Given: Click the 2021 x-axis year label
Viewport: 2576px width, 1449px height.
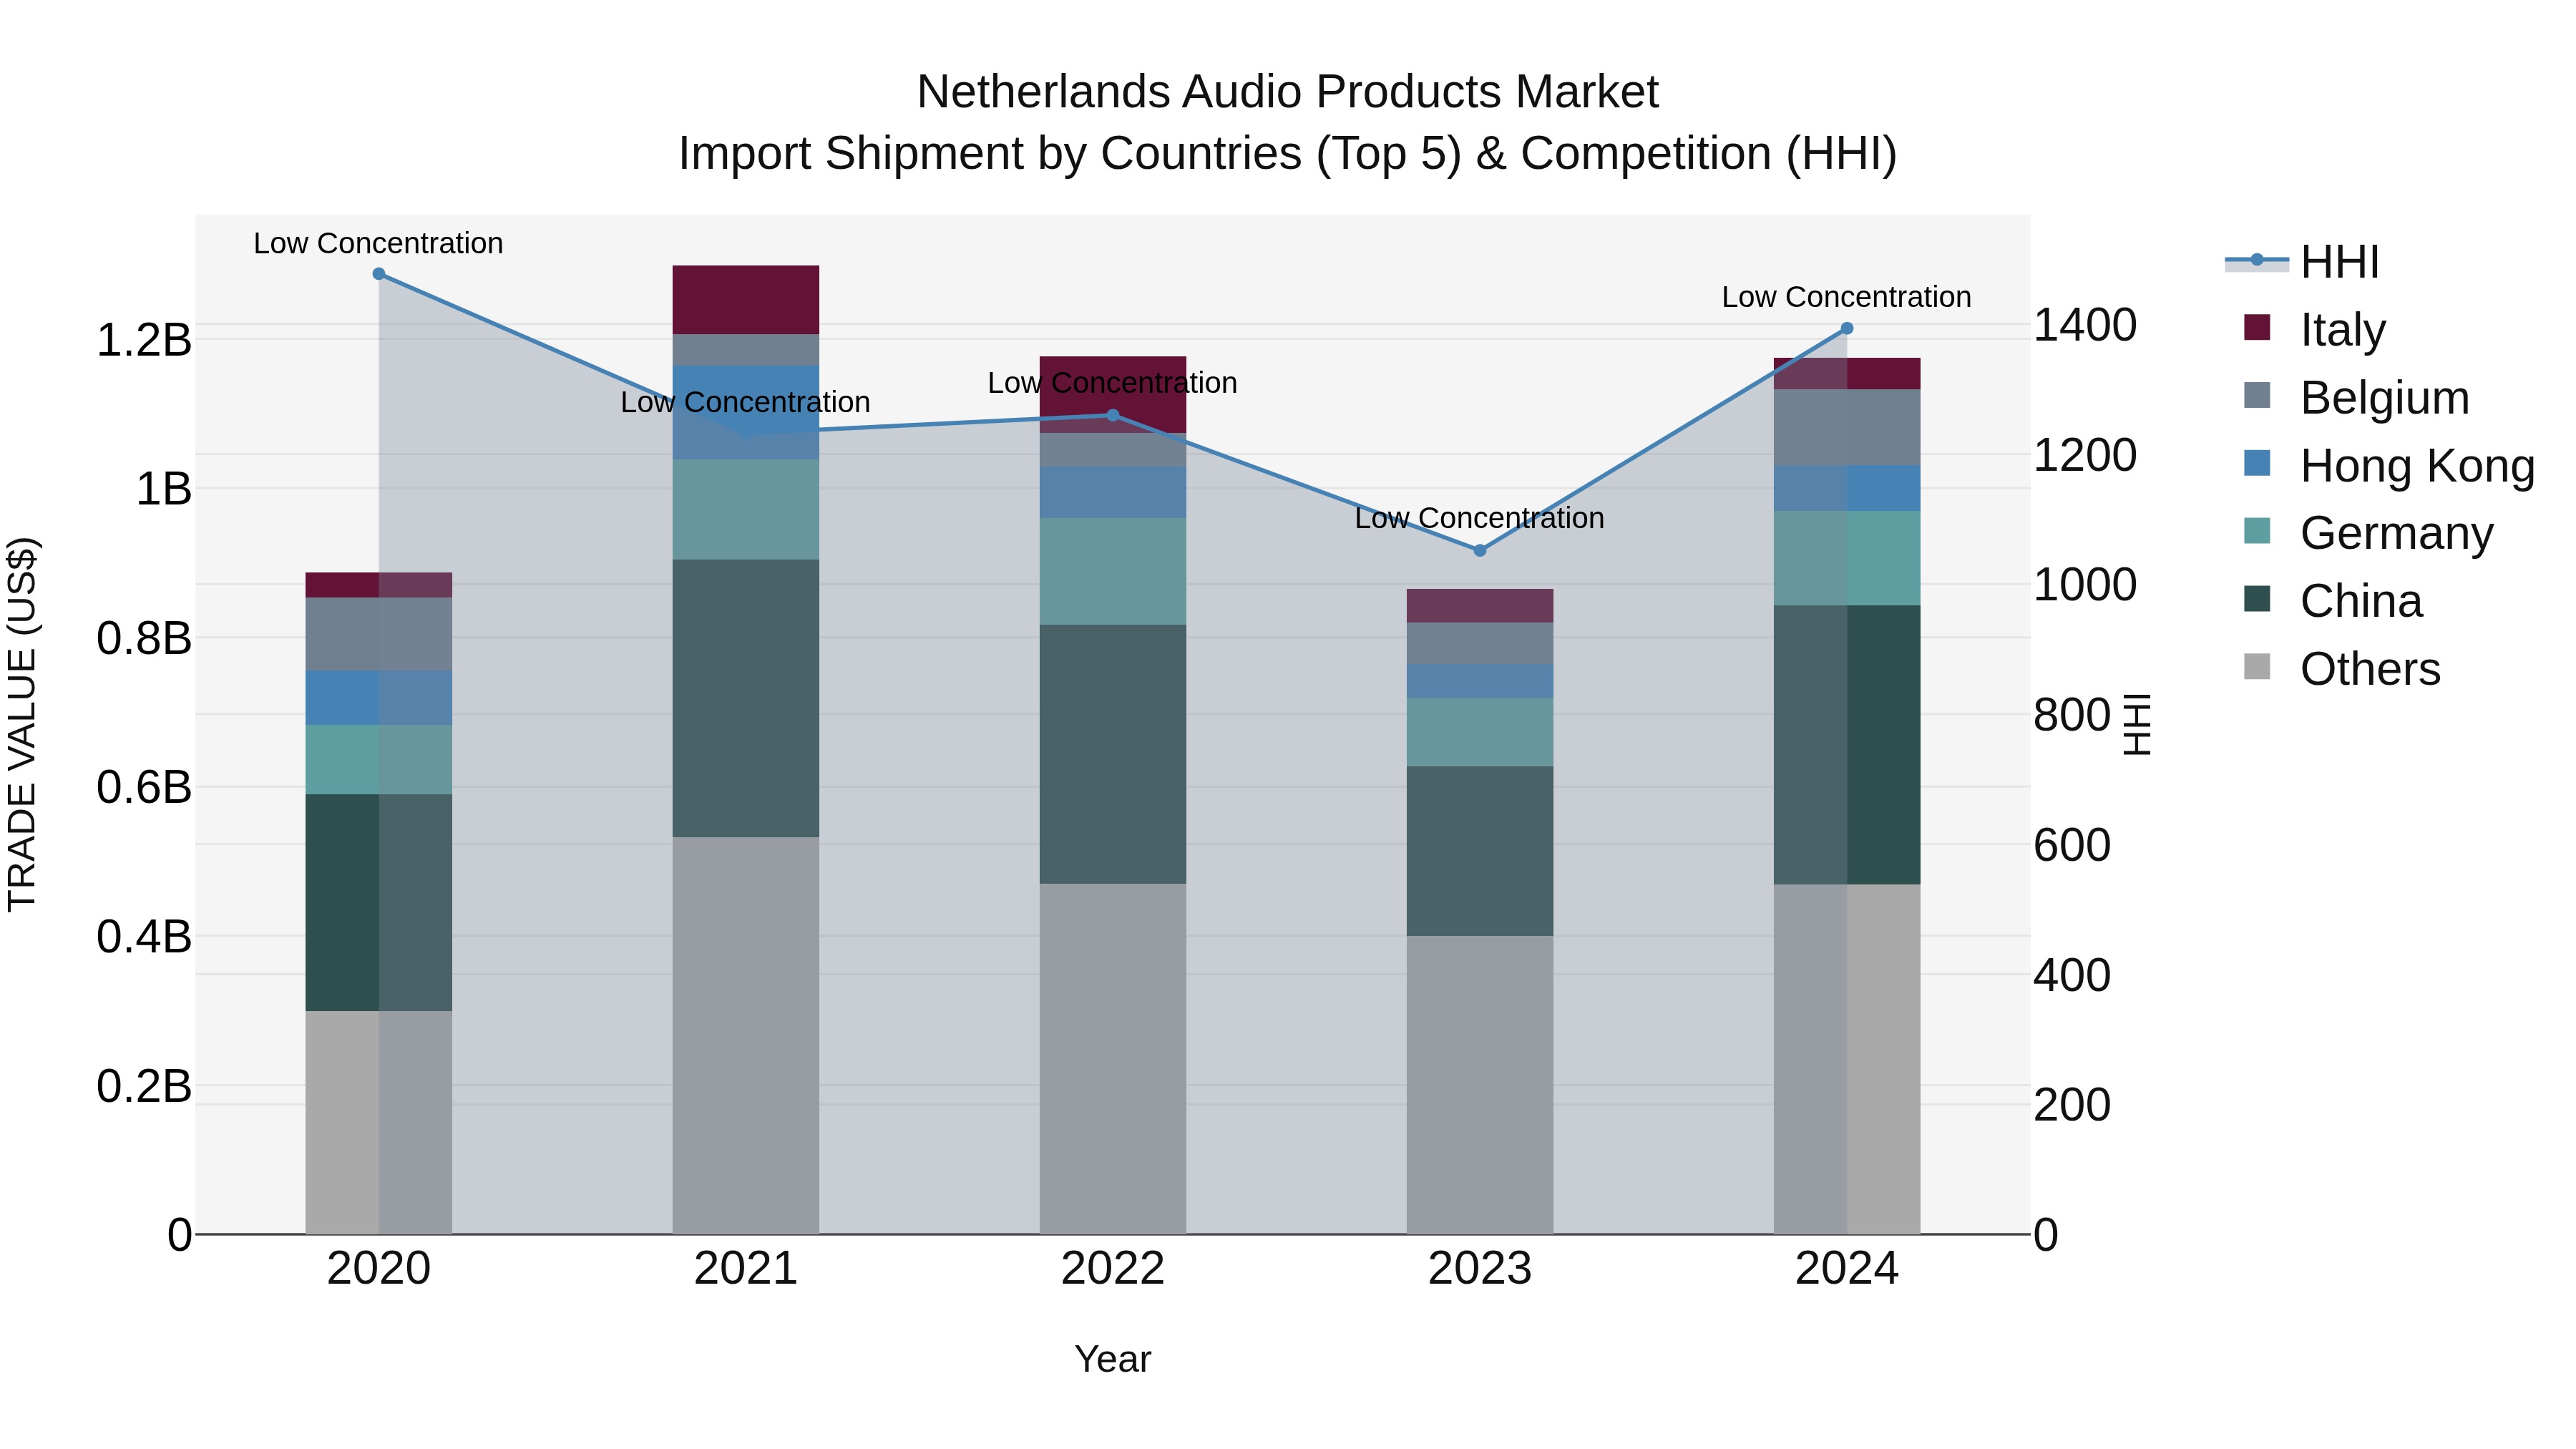Looking at the screenshot, I should click(x=746, y=1269).
